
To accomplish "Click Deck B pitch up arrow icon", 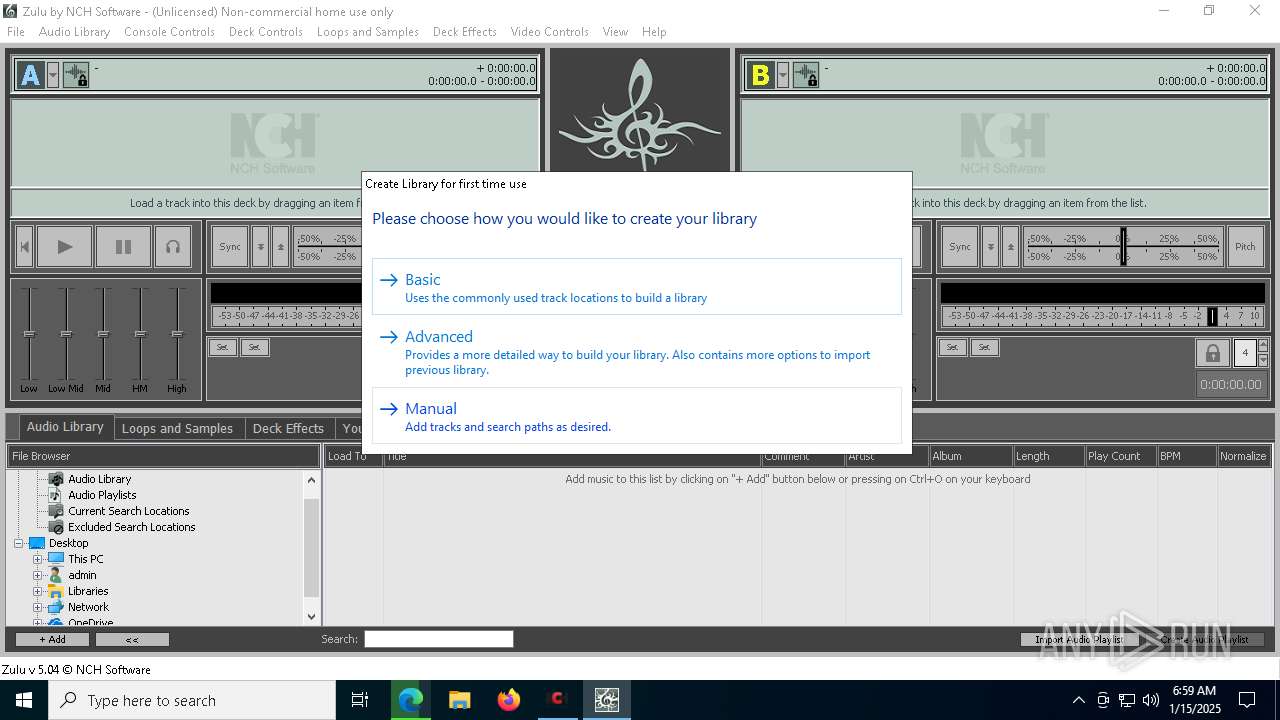I will coord(1010,247).
